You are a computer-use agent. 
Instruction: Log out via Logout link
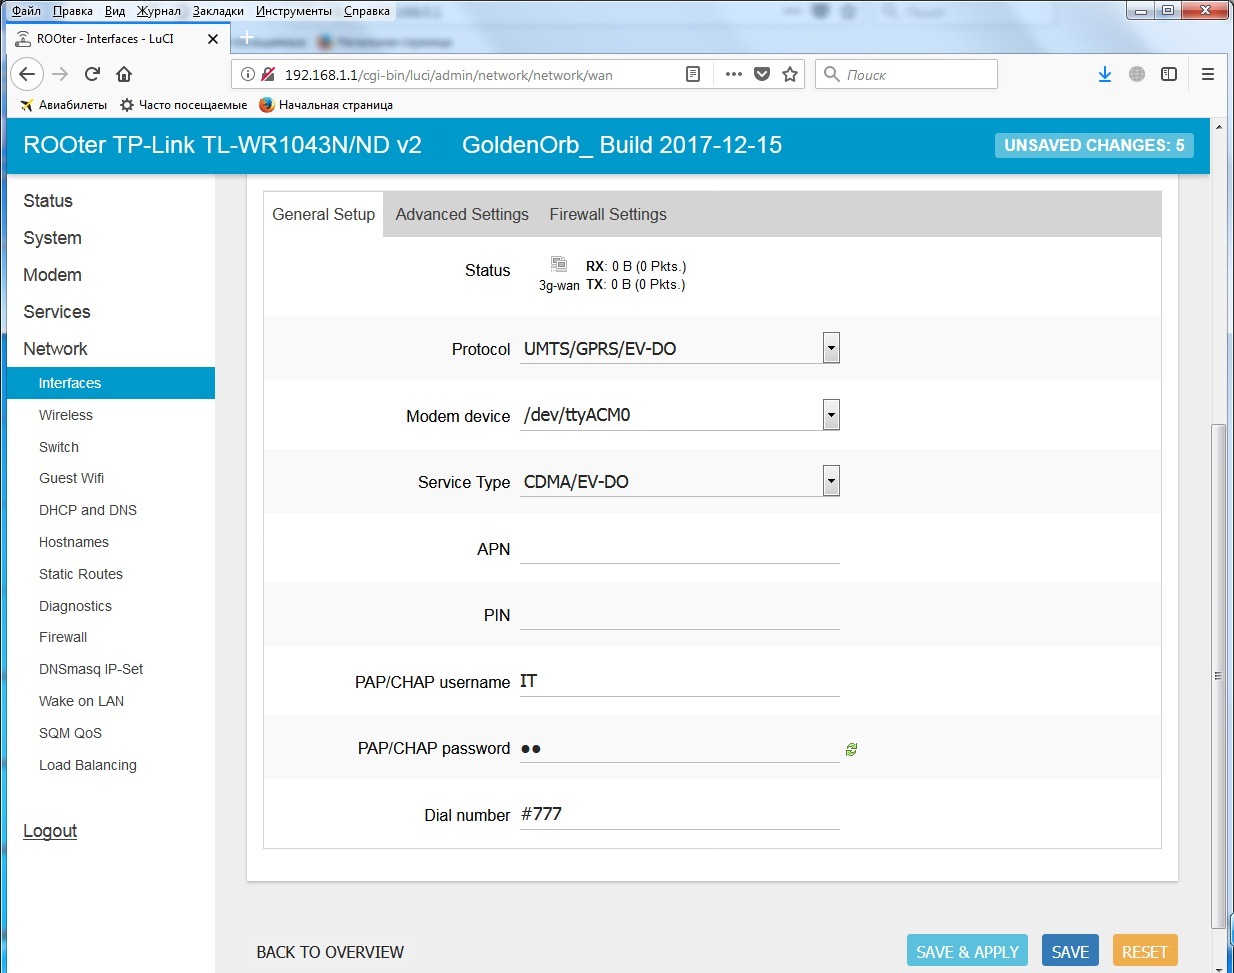click(50, 831)
